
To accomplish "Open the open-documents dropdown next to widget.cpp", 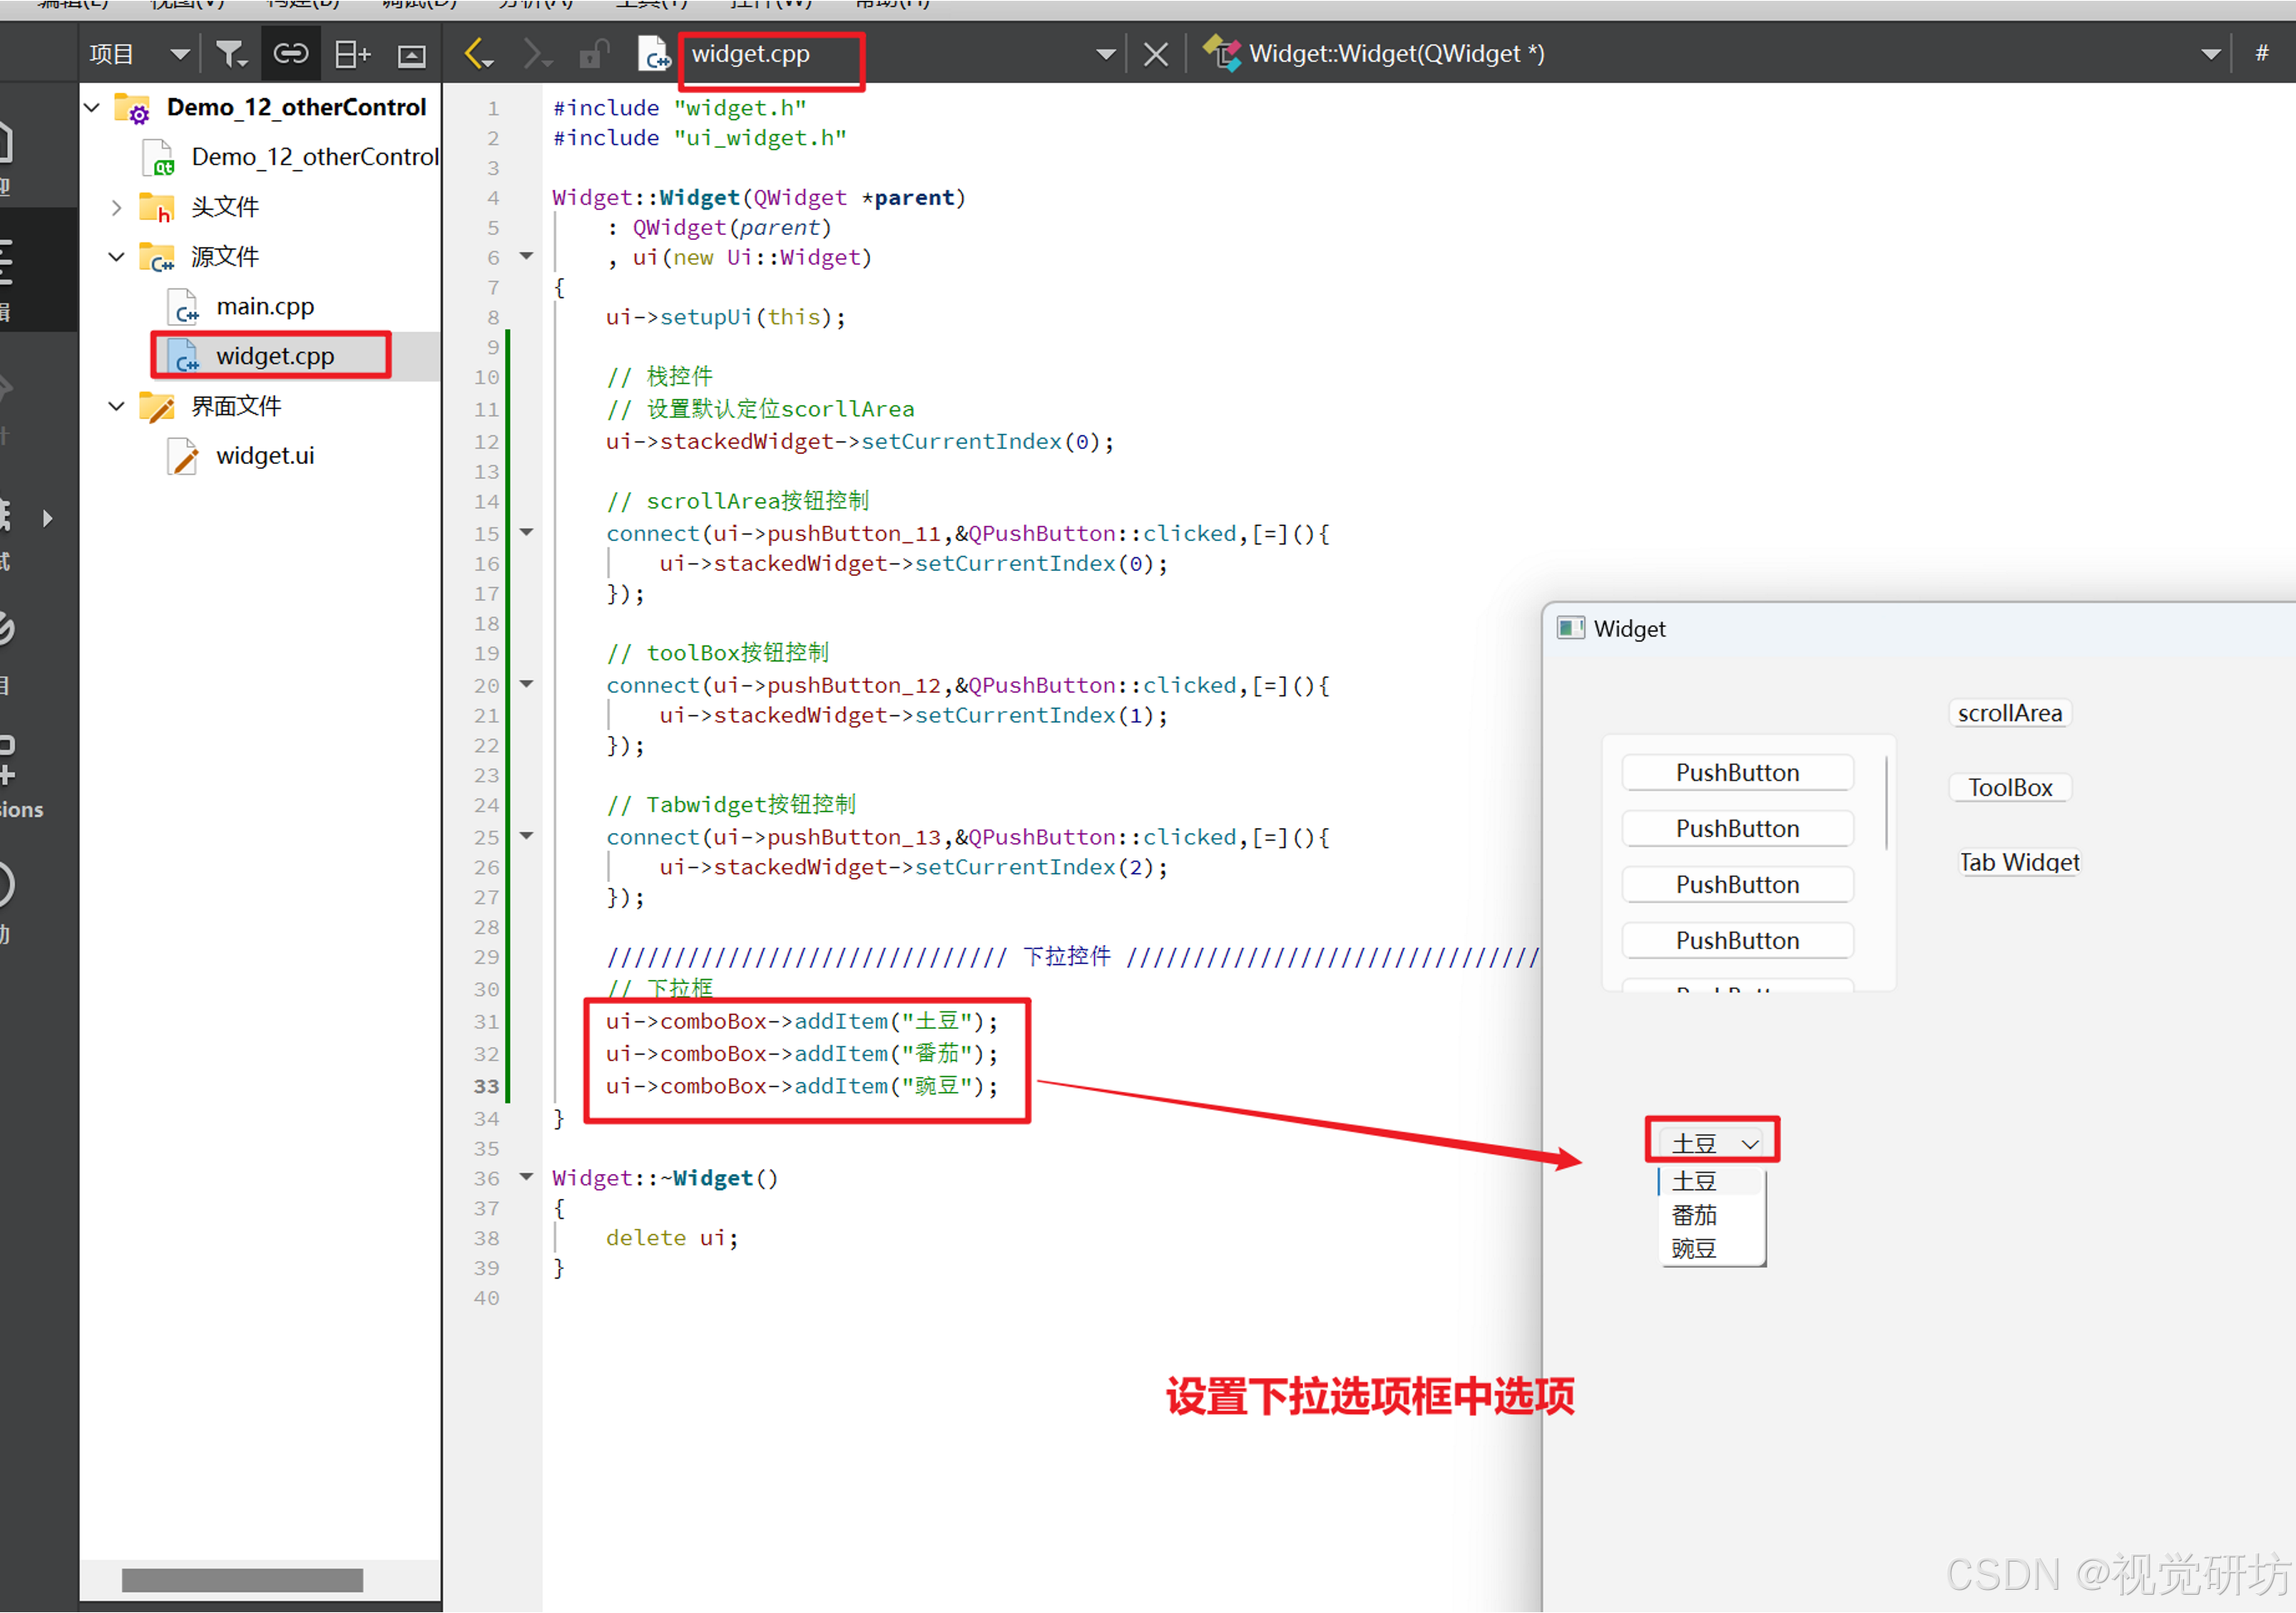I will [x=1105, y=54].
